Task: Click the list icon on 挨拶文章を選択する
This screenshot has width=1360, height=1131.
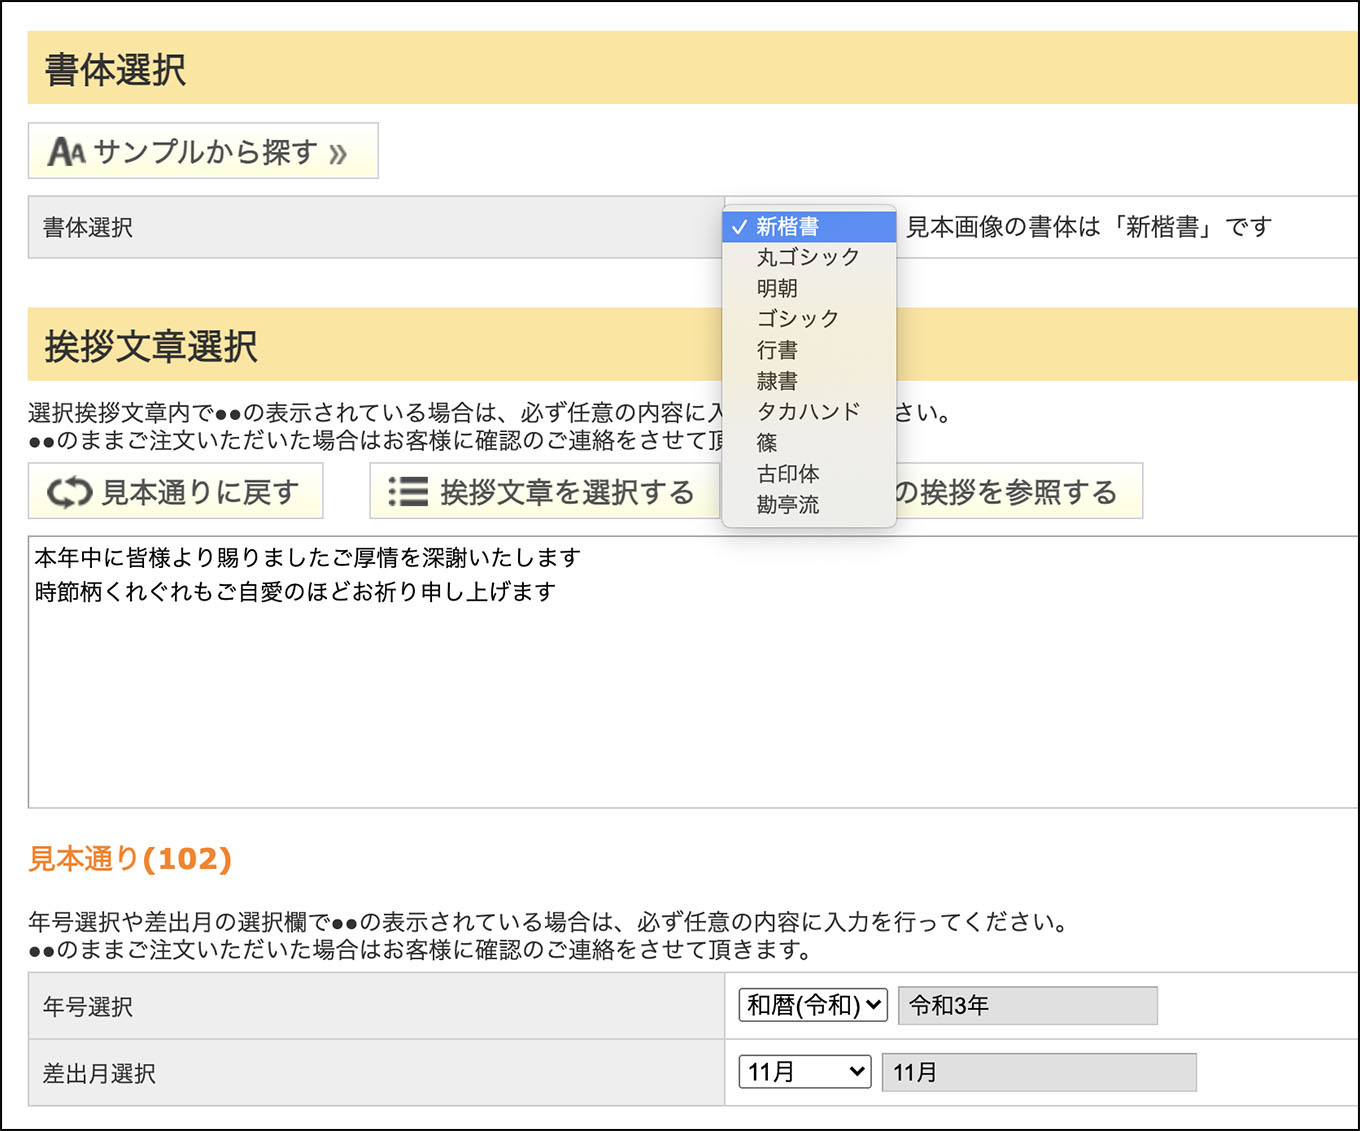Action: pyautogui.click(x=407, y=492)
